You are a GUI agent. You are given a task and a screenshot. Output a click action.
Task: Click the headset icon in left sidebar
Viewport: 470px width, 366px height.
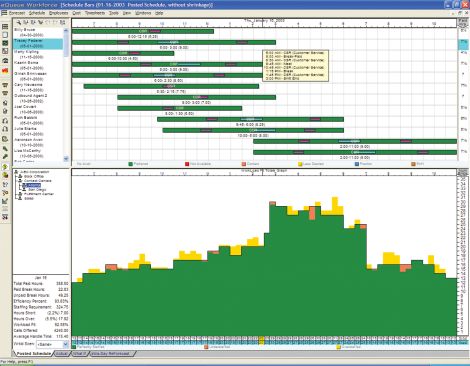click(x=5, y=121)
